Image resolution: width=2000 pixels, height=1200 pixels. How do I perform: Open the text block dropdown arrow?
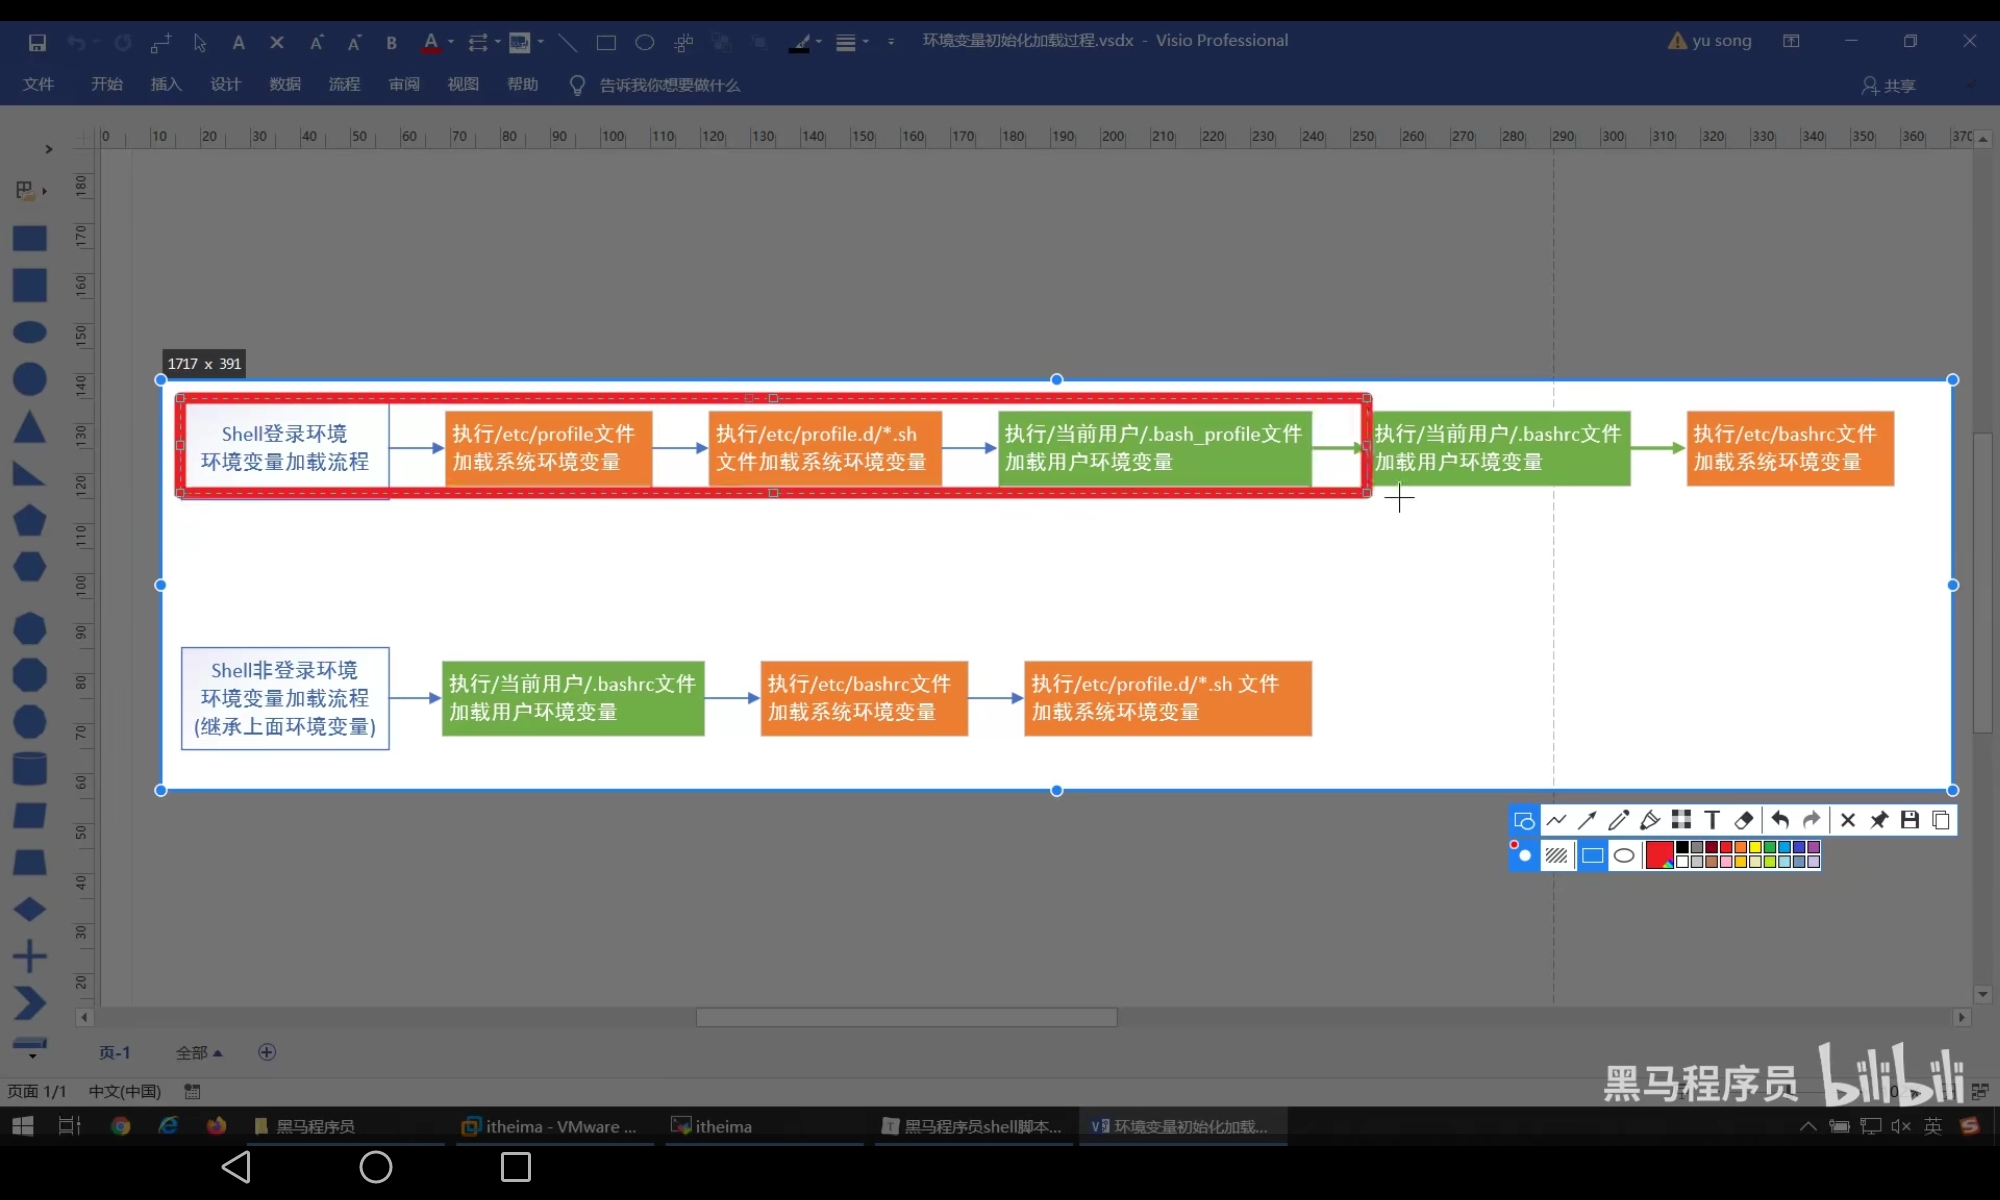[541, 42]
